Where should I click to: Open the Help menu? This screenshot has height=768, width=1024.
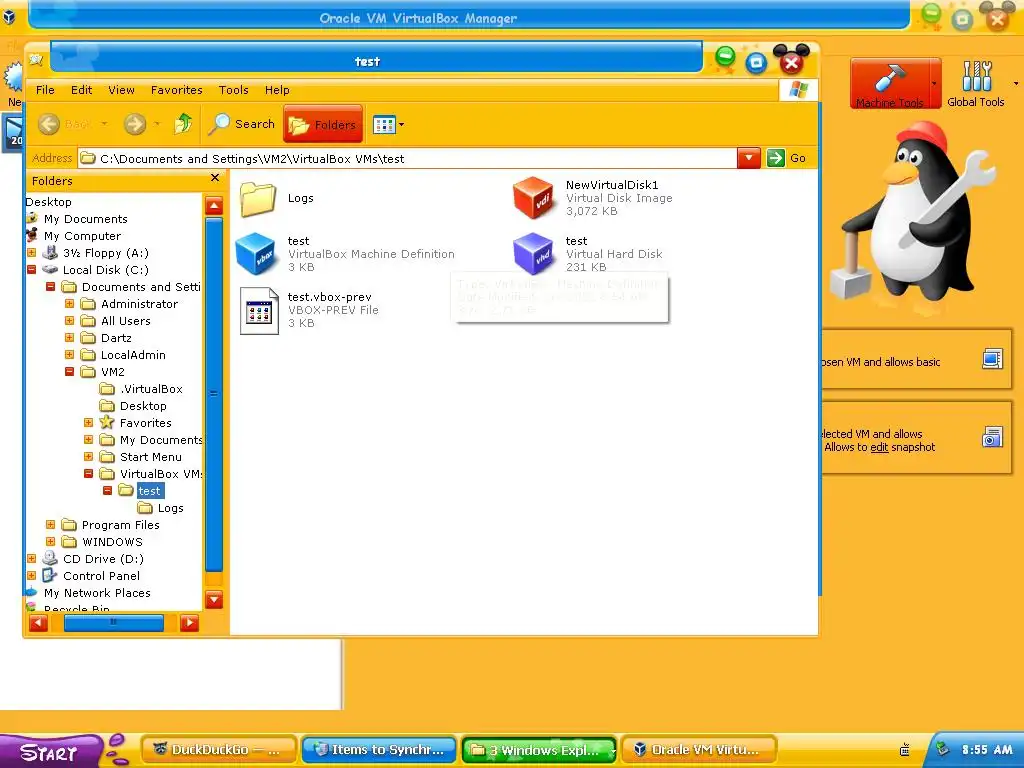(277, 90)
